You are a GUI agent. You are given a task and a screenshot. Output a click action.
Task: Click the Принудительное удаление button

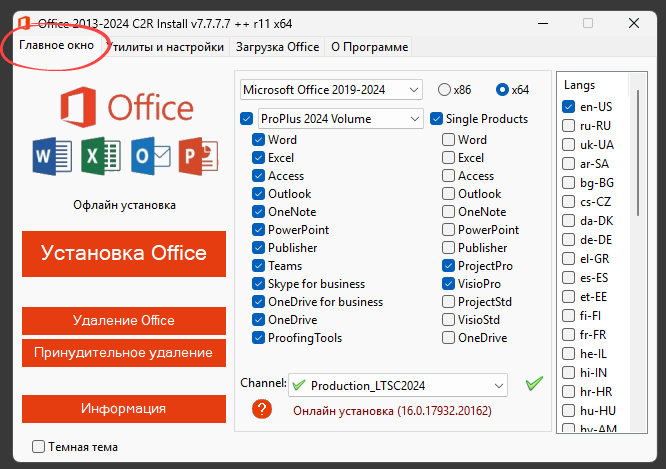click(123, 353)
